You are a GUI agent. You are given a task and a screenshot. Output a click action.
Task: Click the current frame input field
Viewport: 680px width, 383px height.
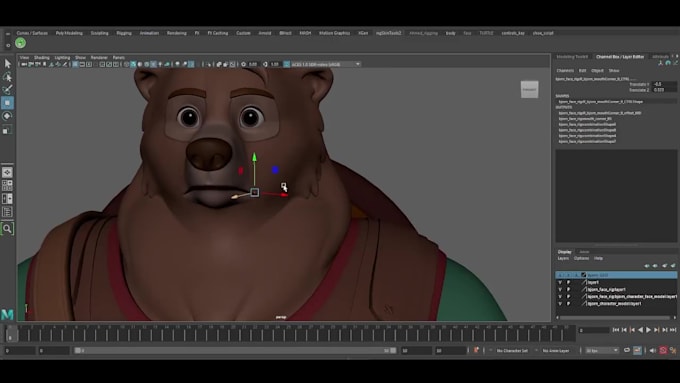(594, 330)
